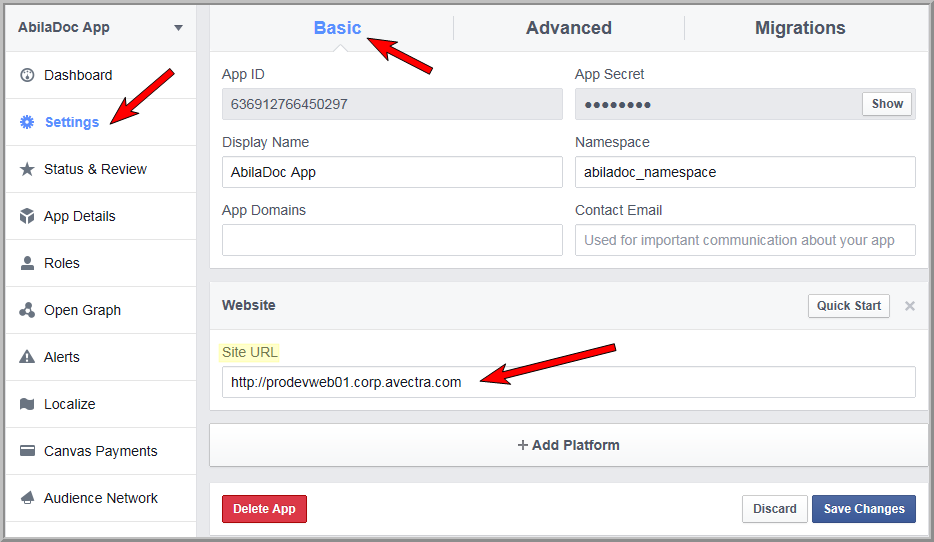Click the App Domains label
The height and width of the screenshot is (542, 934).
click(x=263, y=210)
